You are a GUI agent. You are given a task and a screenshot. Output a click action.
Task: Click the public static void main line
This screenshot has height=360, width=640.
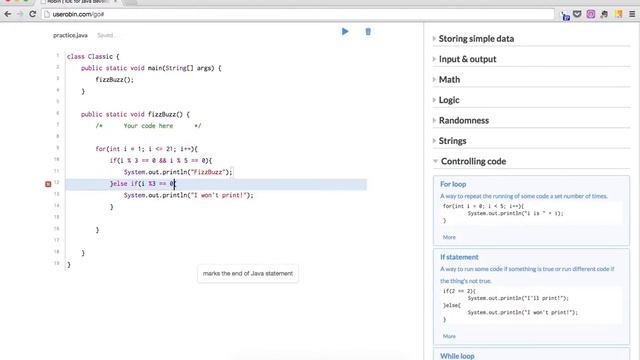tap(151, 68)
